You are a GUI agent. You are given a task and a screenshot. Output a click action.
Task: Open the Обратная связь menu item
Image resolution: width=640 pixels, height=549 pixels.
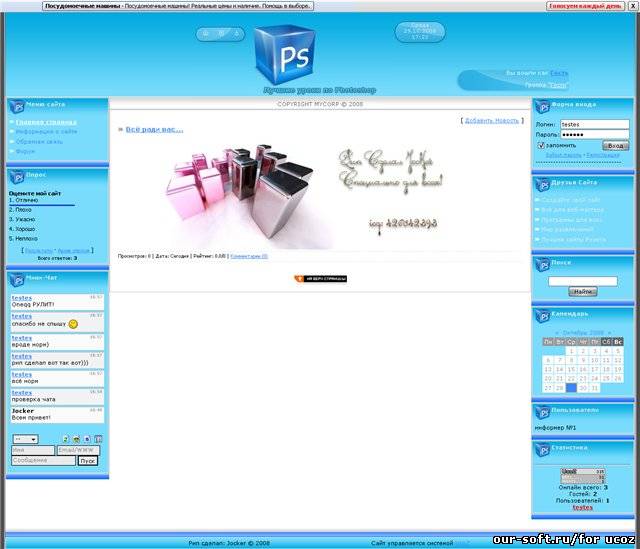pos(39,142)
